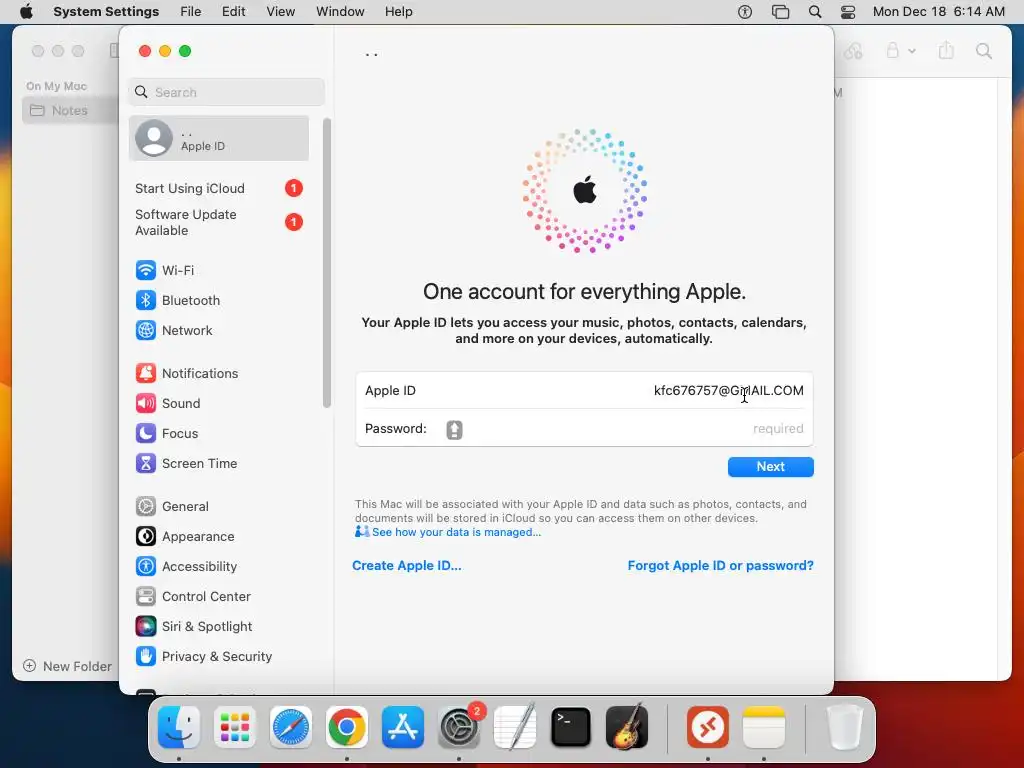Open the File menu
This screenshot has height=768, width=1024.
click(191, 12)
